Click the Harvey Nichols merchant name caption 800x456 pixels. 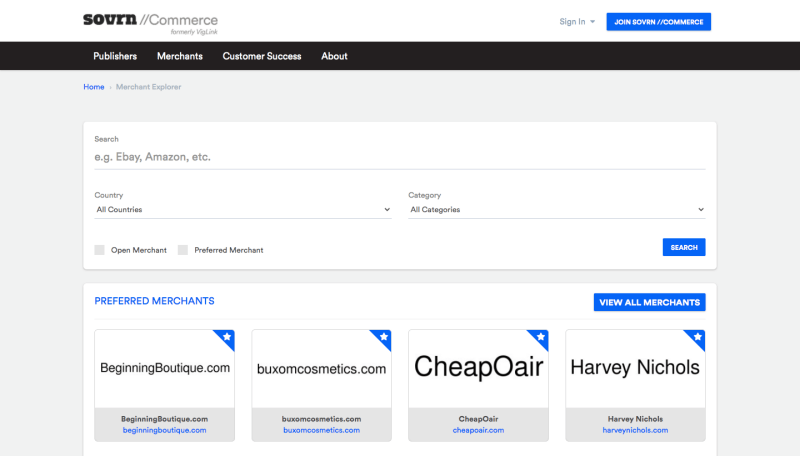pos(635,419)
